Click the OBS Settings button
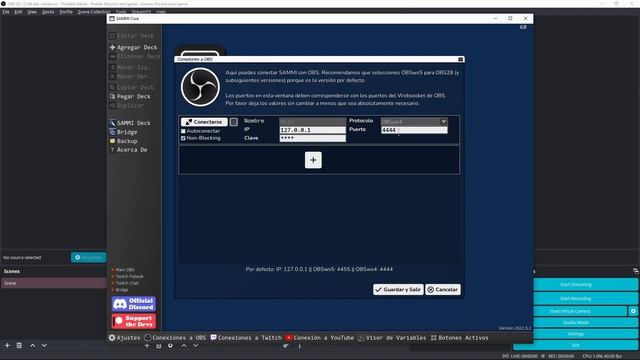The image size is (640, 360). (585, 334)
